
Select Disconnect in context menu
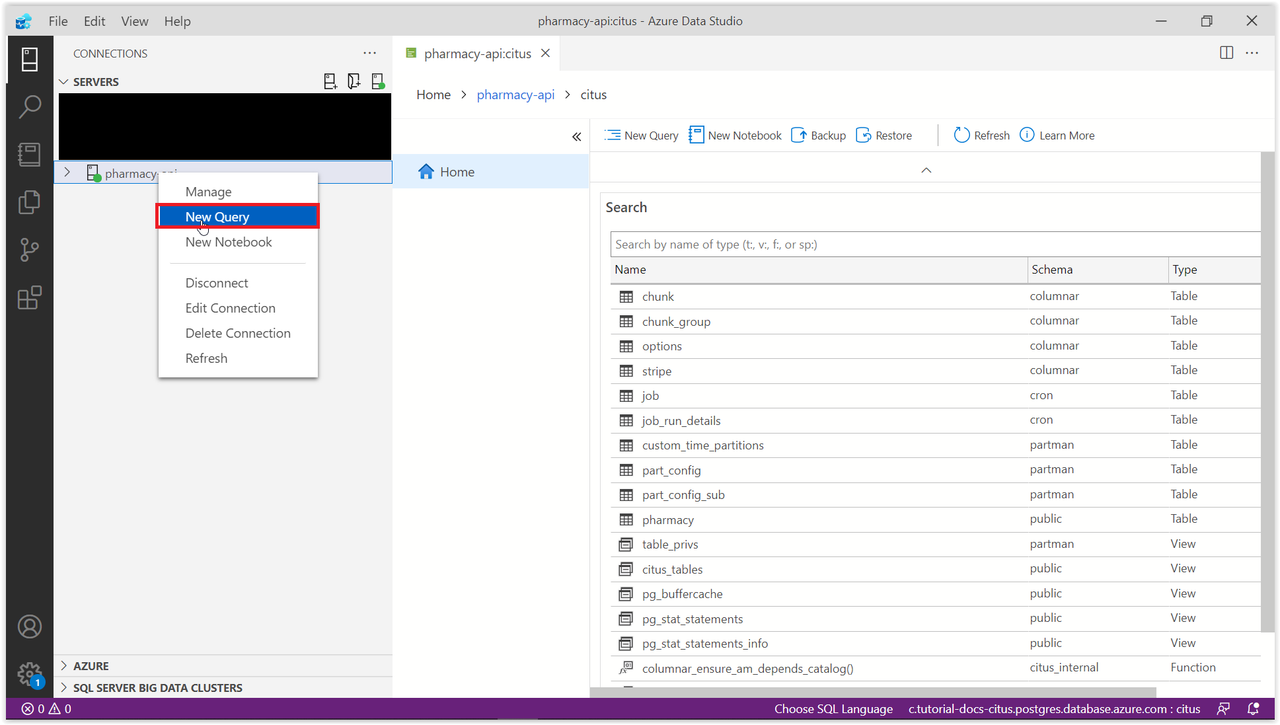tap(238, 283)
